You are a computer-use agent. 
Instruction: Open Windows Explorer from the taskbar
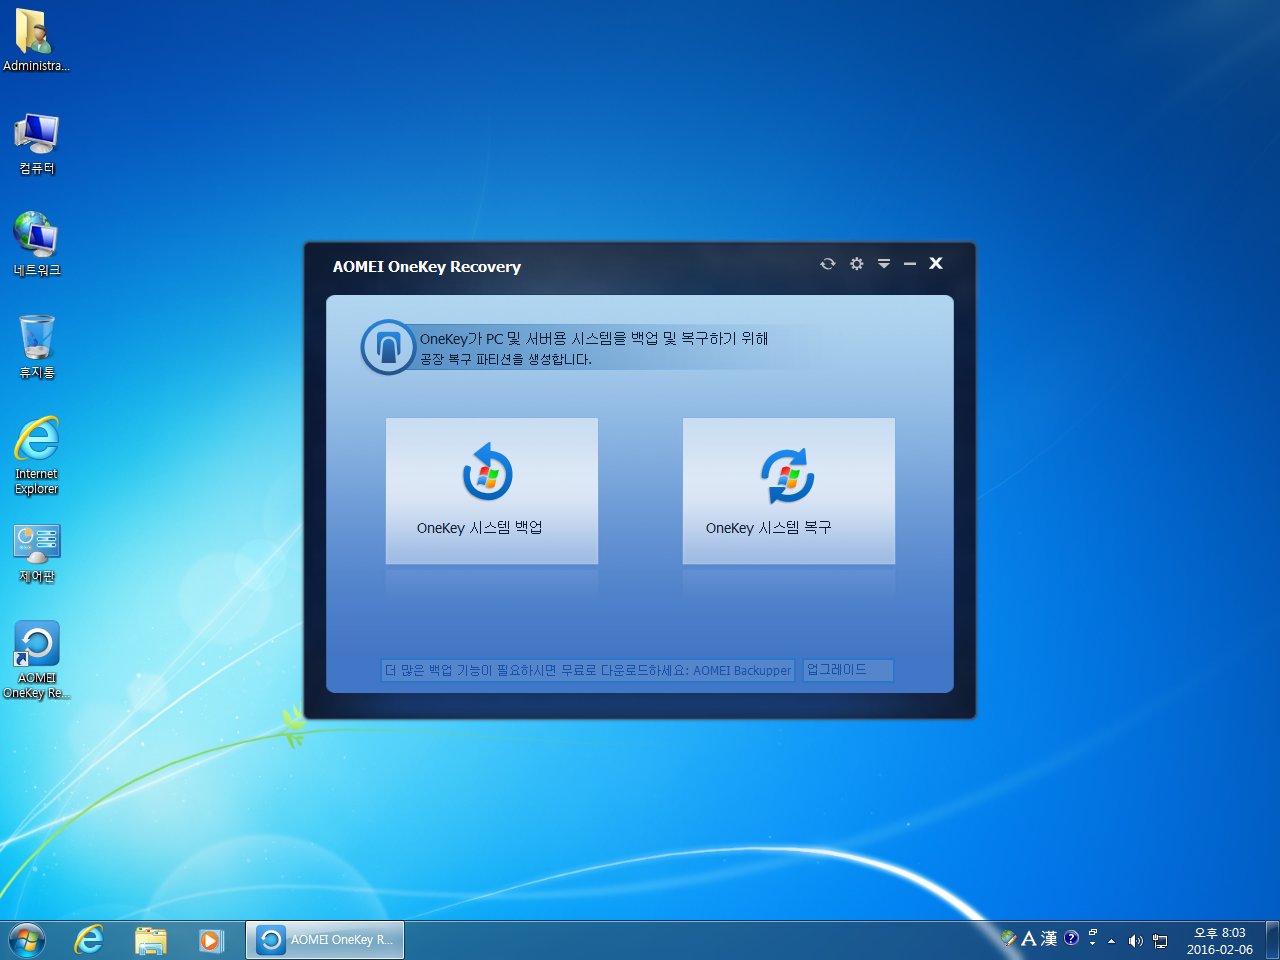pyautogui.click(x=151, y=940)
